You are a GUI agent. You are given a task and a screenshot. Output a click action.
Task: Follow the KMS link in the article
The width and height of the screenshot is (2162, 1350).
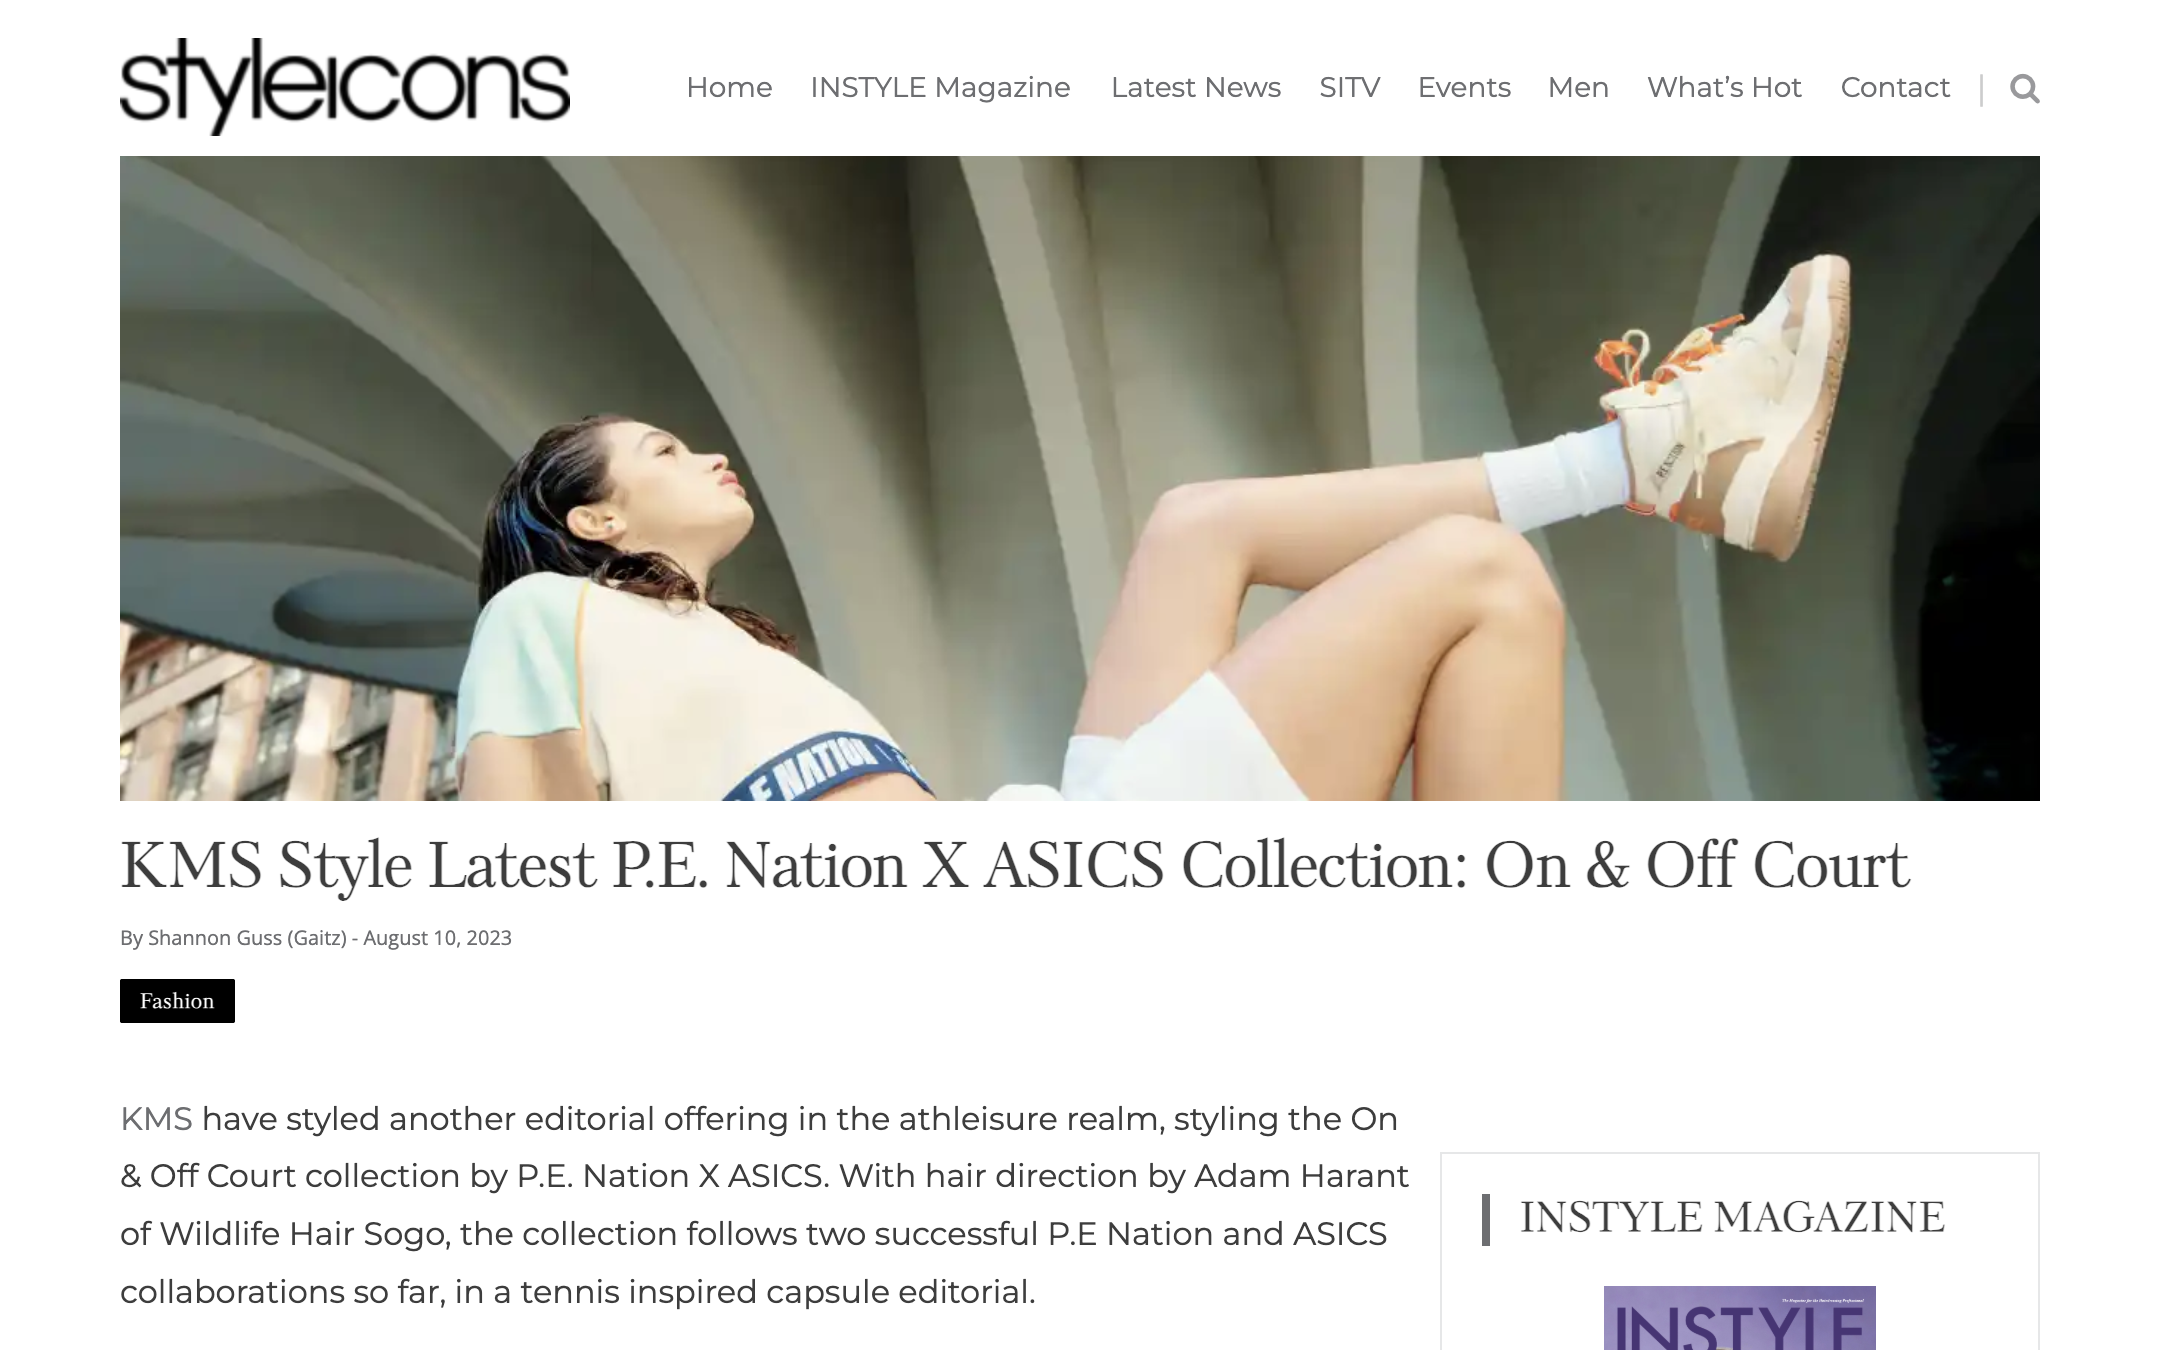click(x=156, y=1119)
